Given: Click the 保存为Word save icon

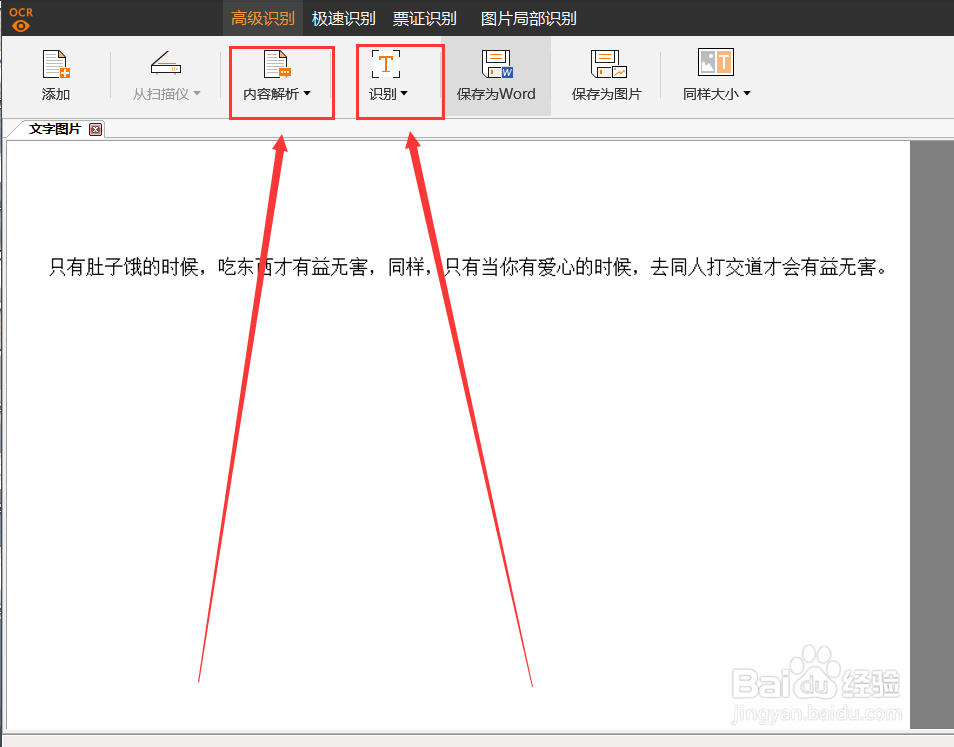Looking at the screenshot, I should (x=497, y=65).
